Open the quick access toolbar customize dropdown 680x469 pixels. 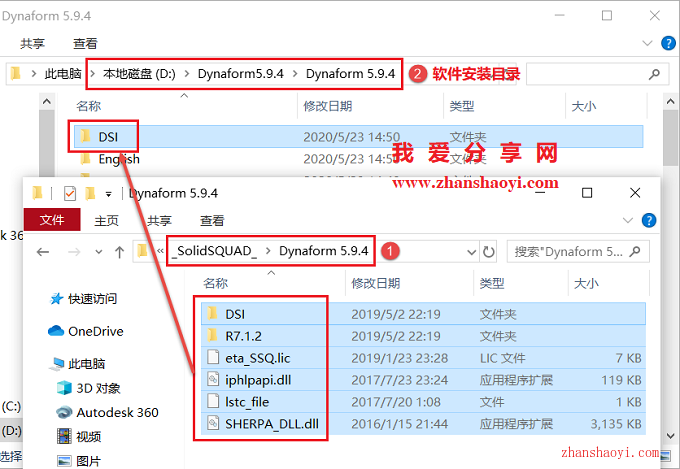[108, 194]
